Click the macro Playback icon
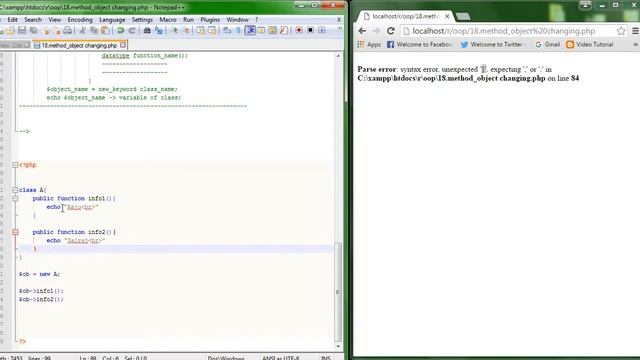The image size is (640, 360). tap(322, 31)
